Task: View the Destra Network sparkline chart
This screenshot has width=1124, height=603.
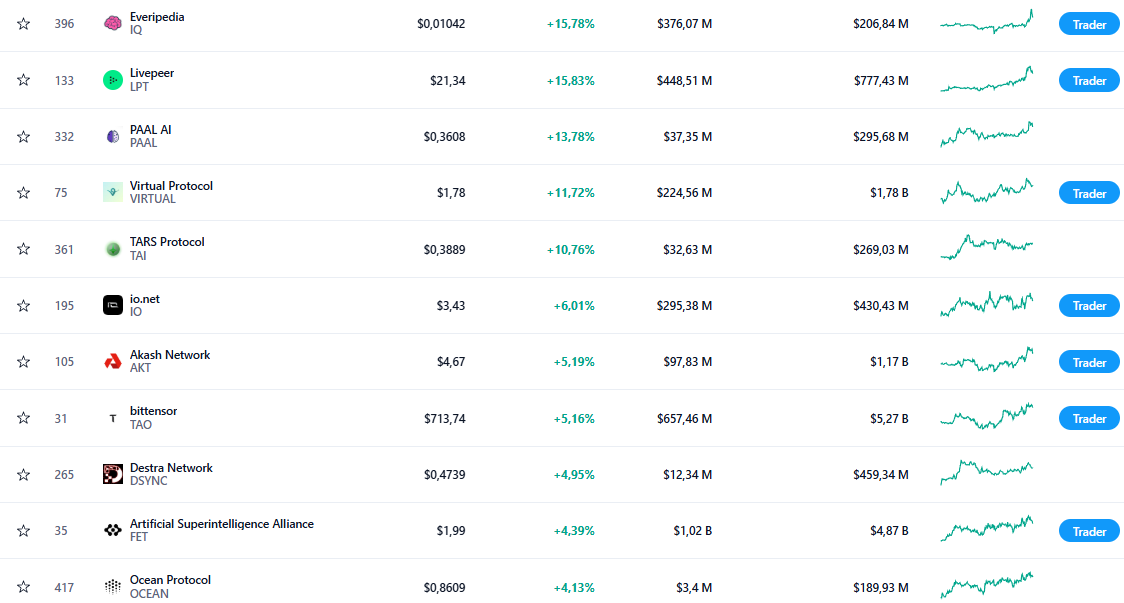Action: click(x=987, y=474)
